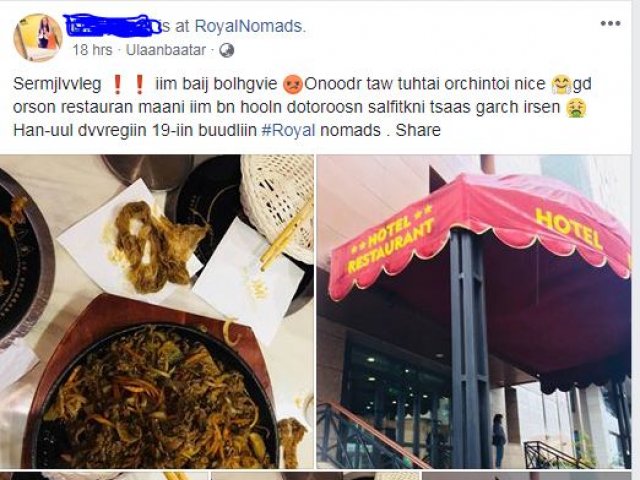Open the poster's profile picture avatar
This screenshot has height=480, width=640.
[38, 38]
